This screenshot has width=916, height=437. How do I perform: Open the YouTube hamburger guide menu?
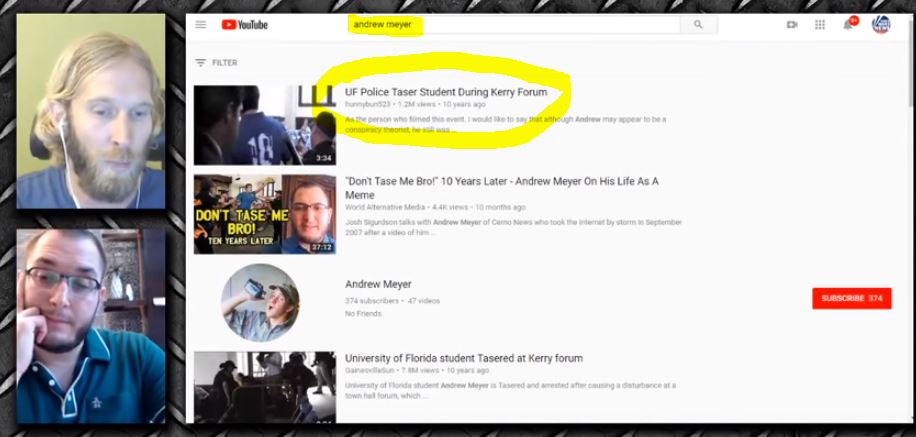pyautogui.click(x=200, y=25)
